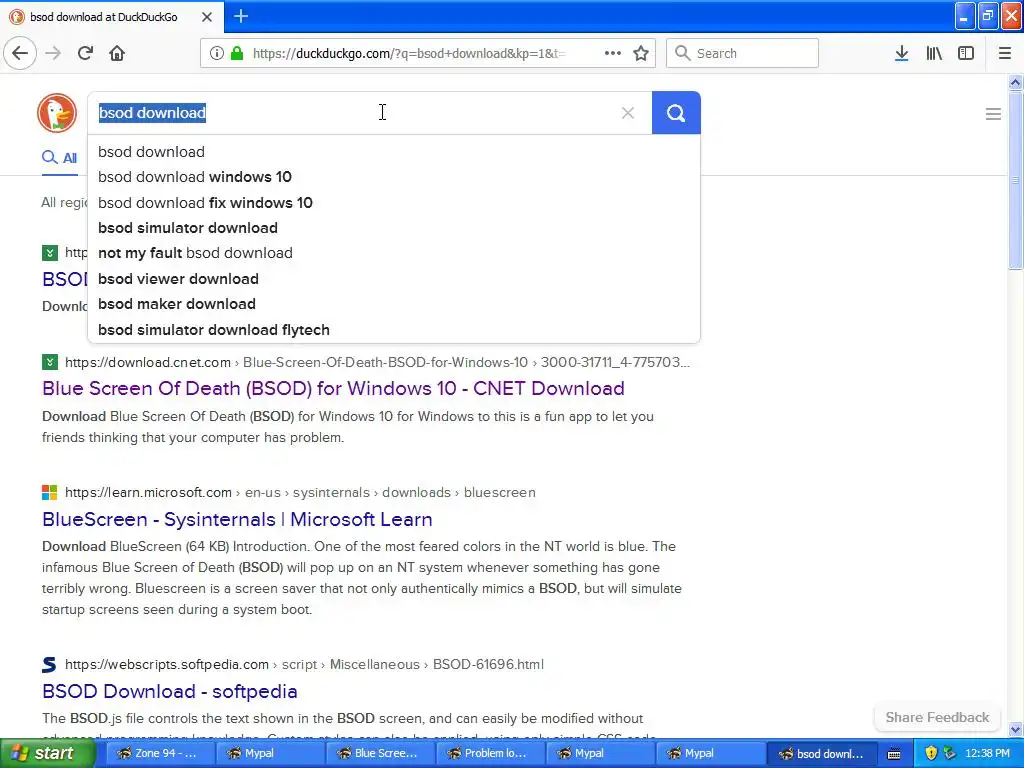The height and width of the screenshot is (768, 1024).
Task: Focus the browser address bar URL
Action: point(409,54)
